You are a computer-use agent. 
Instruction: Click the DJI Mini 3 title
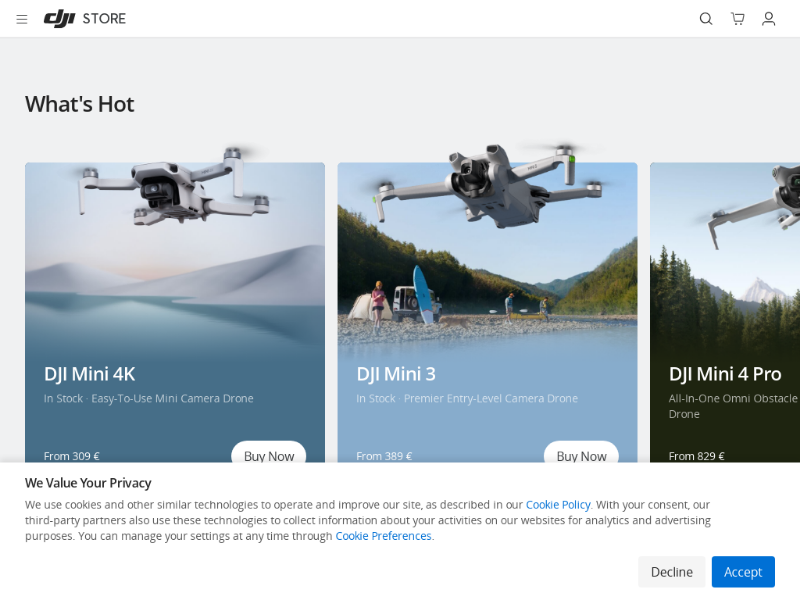[x=396, y=374]
